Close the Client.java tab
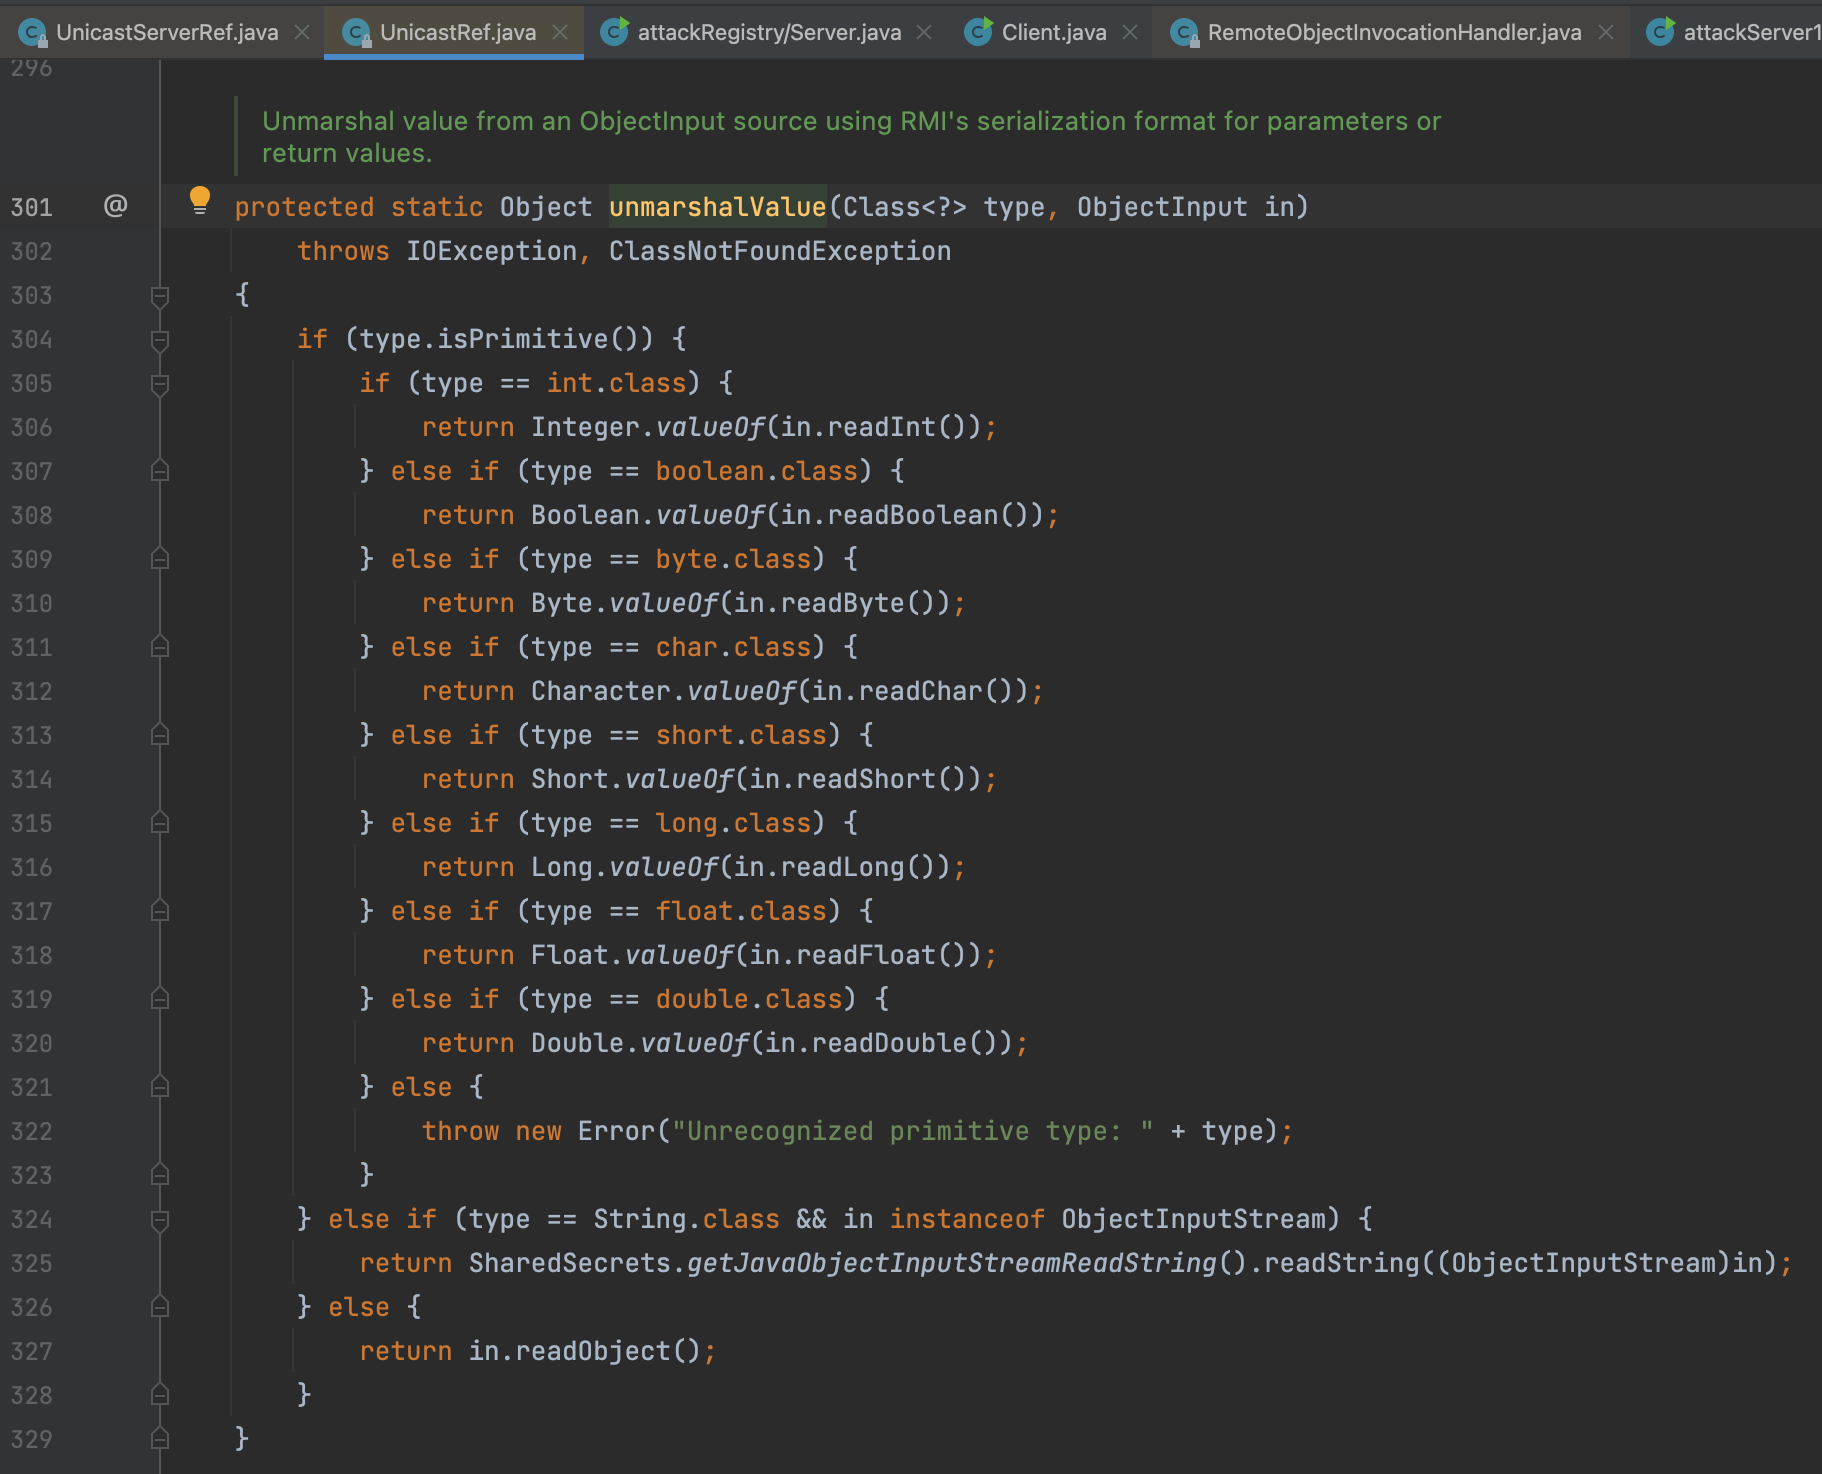This screenshot has height=1474, width=1822. (x=1130, y=32)
